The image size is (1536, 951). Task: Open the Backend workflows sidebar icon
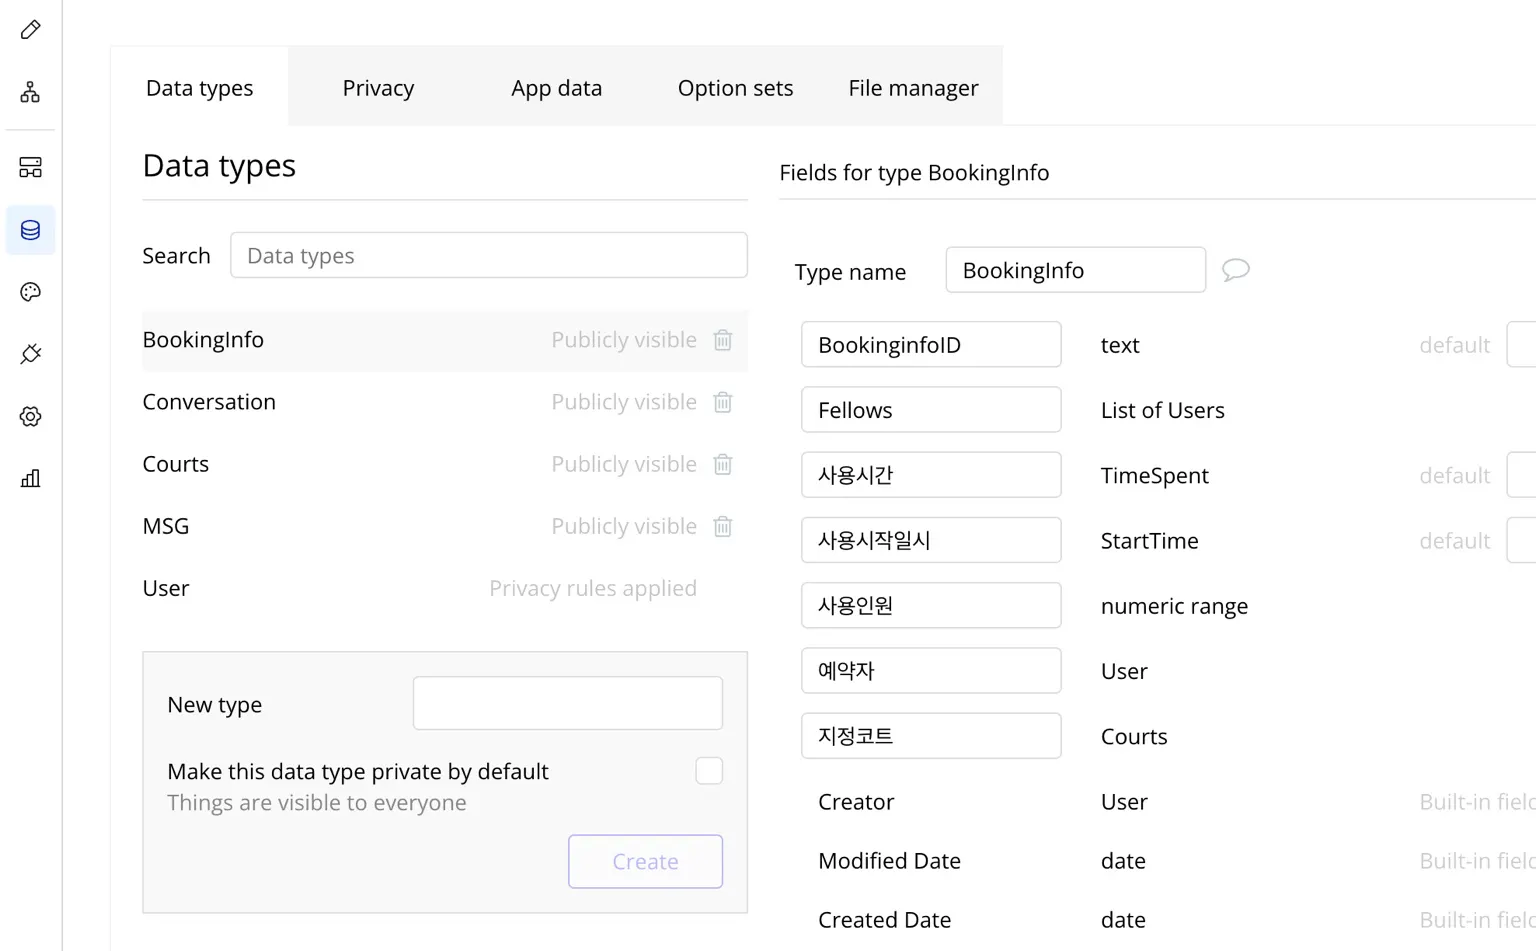(x=31, y=167)
